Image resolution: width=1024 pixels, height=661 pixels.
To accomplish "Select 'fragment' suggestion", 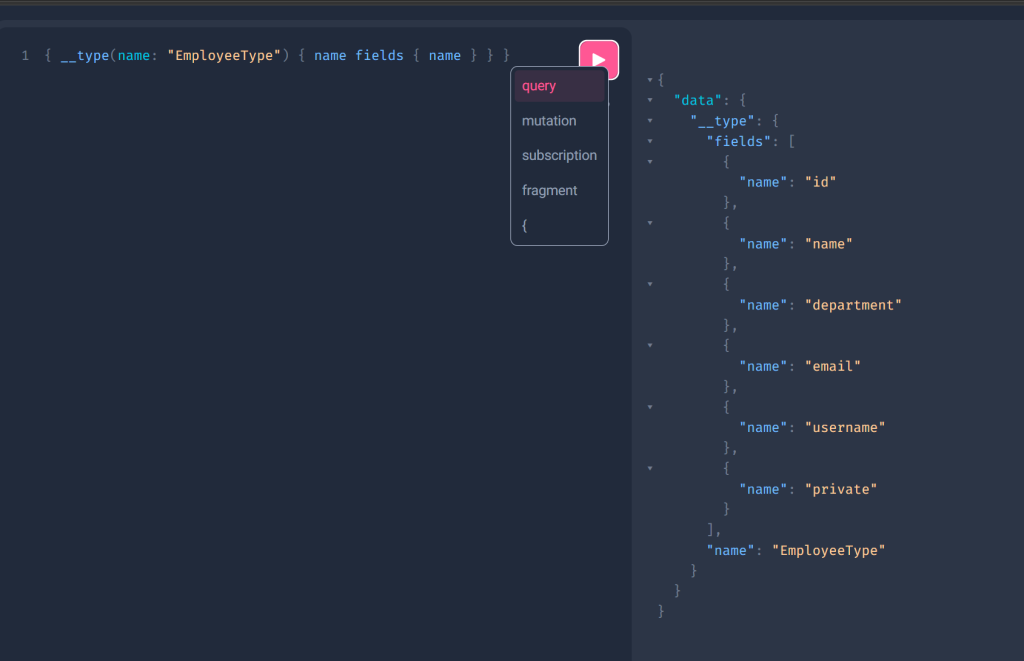I will [x=560, y=191].
